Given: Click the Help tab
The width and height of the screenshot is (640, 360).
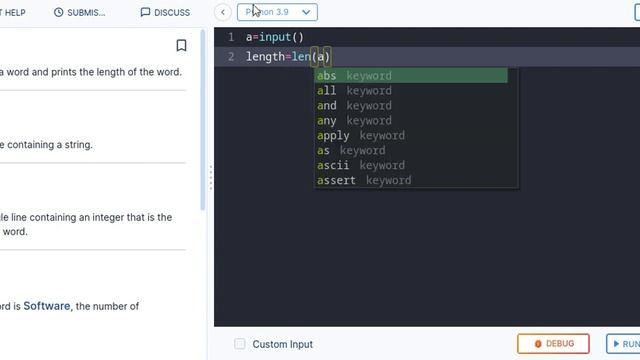Looking at the screenshot, I should click(13, 13).
